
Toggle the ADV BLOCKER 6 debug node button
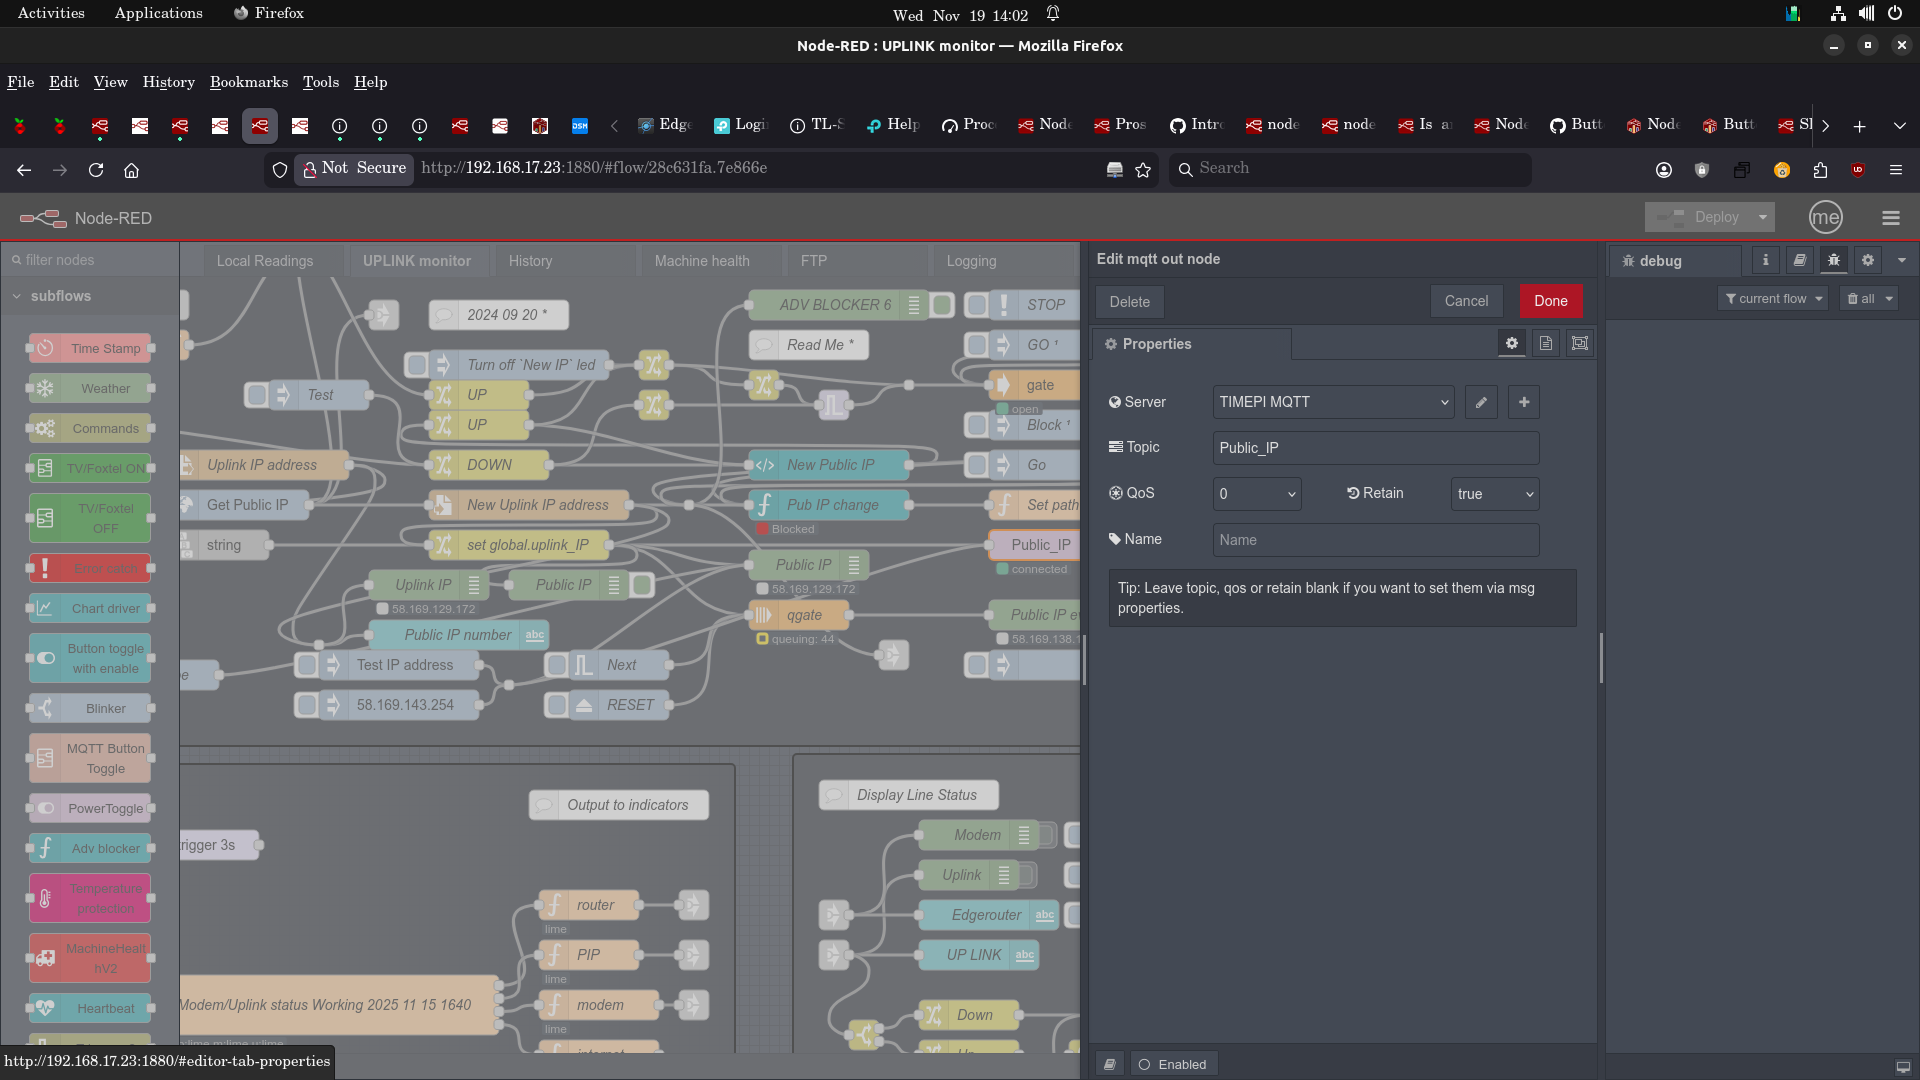942,305
